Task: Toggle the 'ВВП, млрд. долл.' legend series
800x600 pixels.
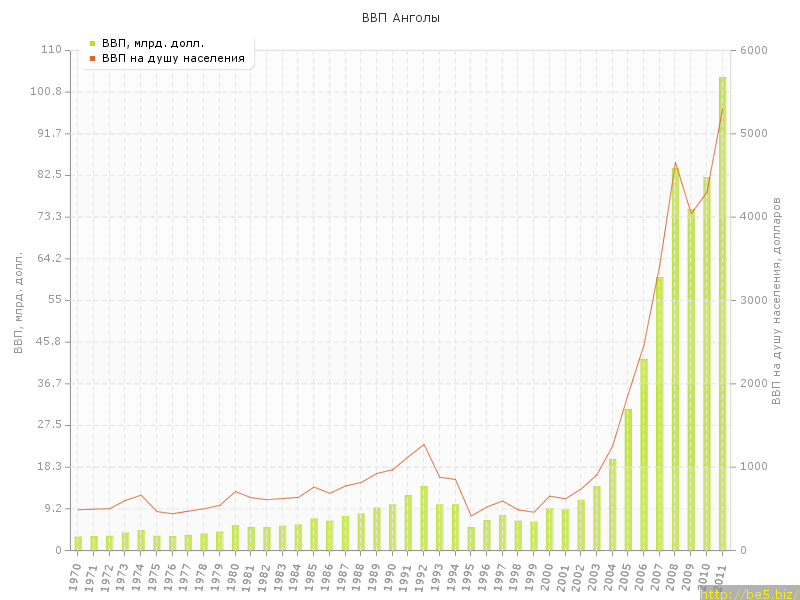Action: 153,43
